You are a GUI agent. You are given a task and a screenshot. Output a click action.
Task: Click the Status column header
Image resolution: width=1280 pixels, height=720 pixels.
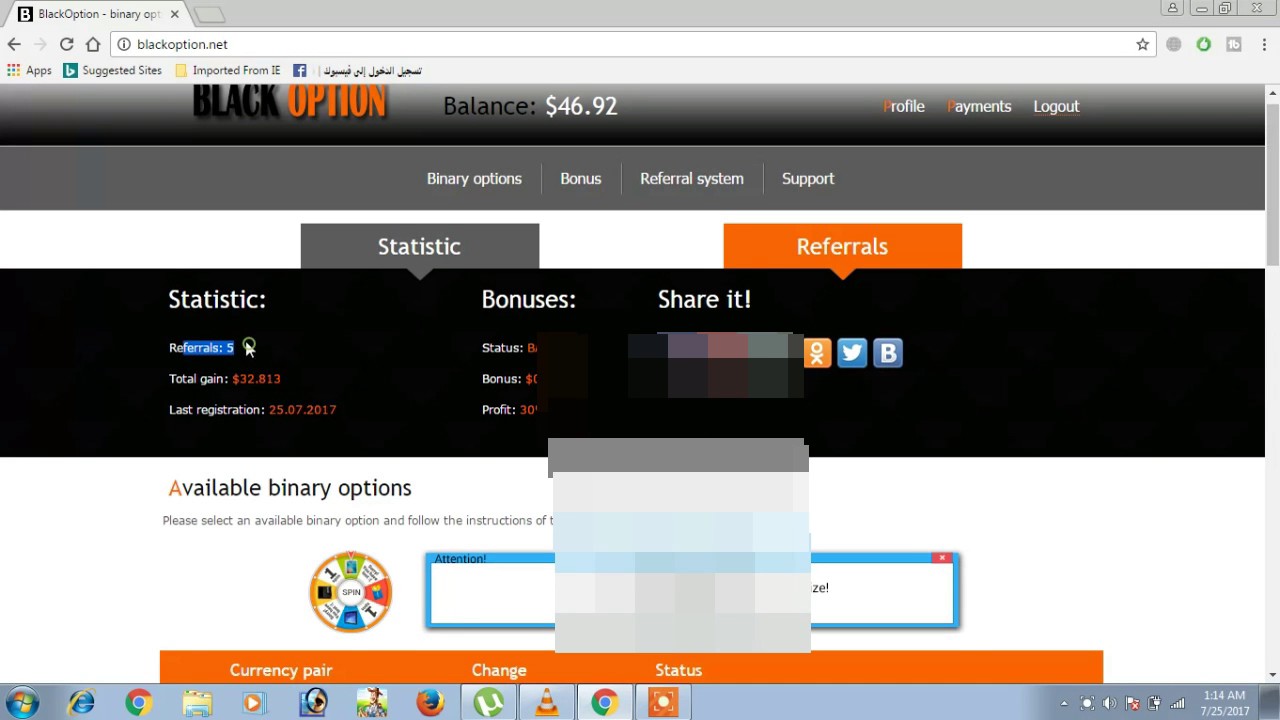[x=678, y=670]
